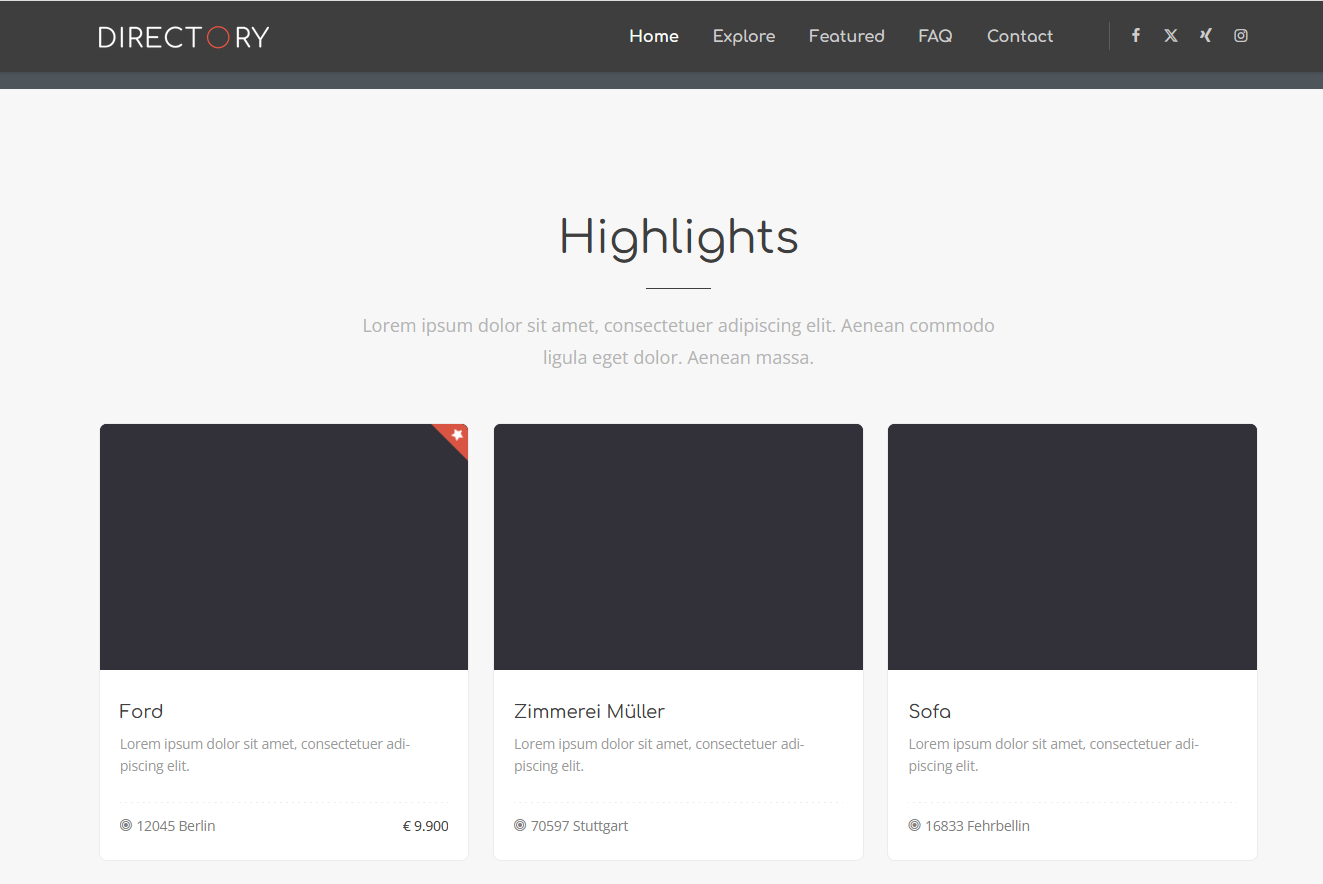The height and width of the screenshot is (884, 1323).
Task: Click the Instagram icon in header
Action: click(x=1241, y=36)
